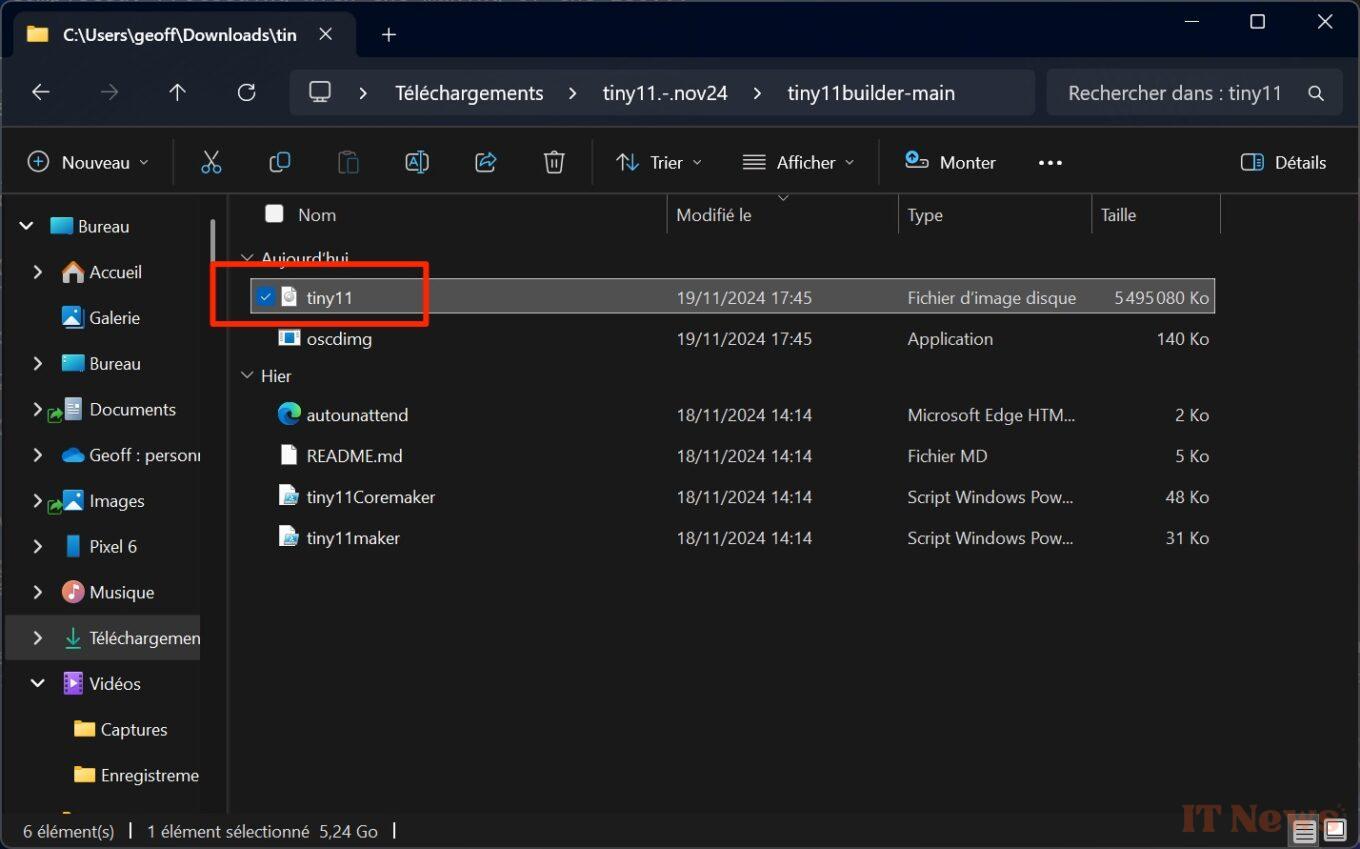Navigate to Téléchargements via the breadcrumb
Screen dimensions: 1360x849
[468, 92]
